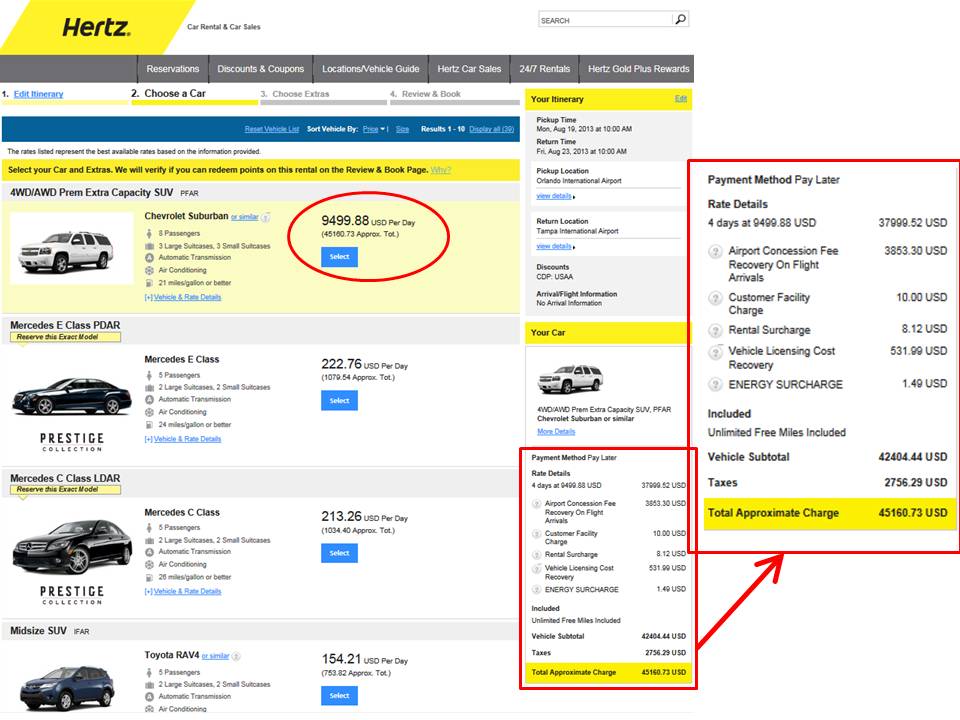The width and height of the screenshot is (960, 720).
Task: Click the passengers icon in the Chevrolet Suburban listing
Action: coord(149,233)
